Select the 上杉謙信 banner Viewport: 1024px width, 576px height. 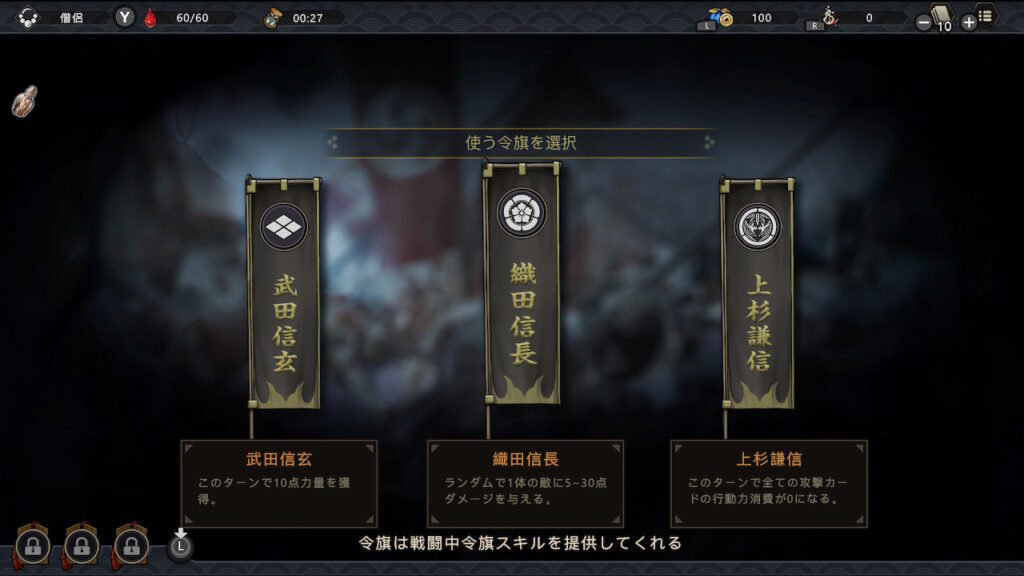click(758, 293)
